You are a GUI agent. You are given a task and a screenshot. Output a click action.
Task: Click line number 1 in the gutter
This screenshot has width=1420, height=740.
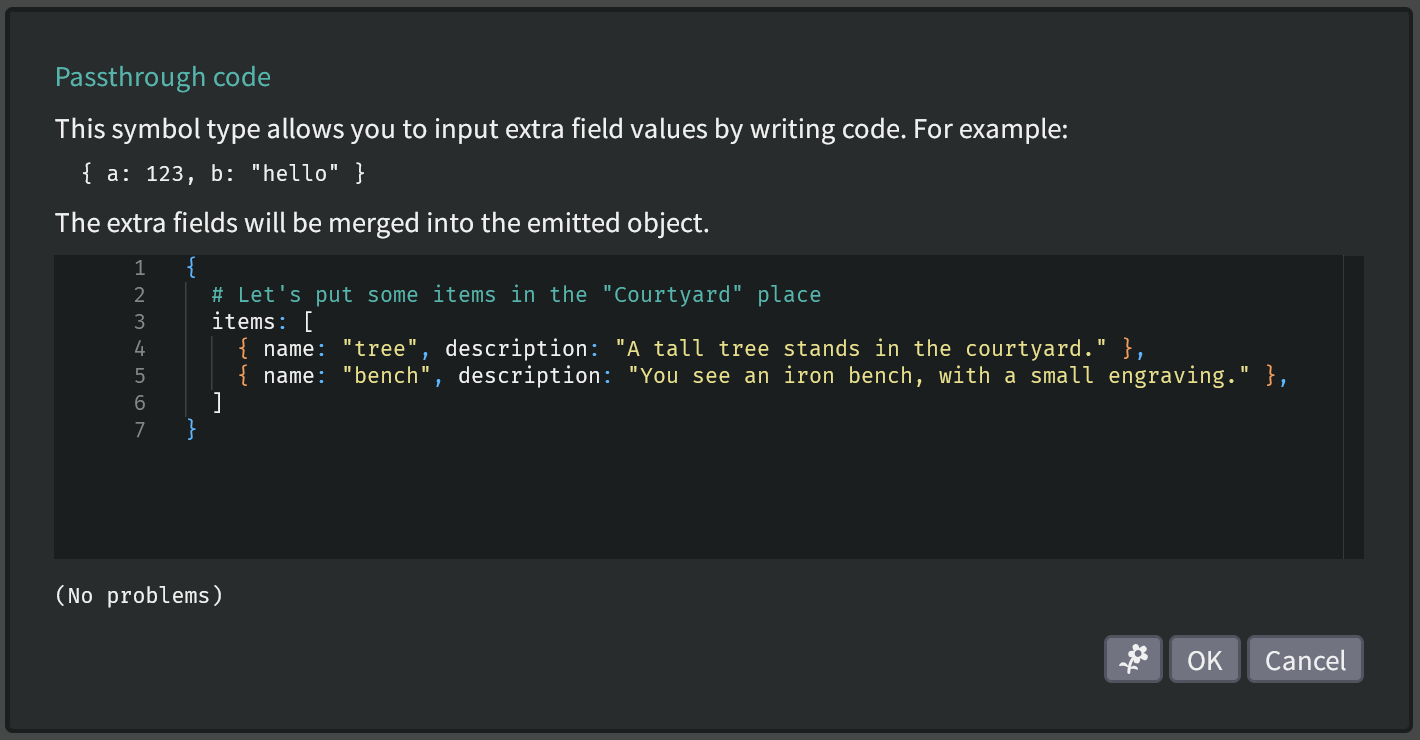pyautogui.click(x=139, y=268)
